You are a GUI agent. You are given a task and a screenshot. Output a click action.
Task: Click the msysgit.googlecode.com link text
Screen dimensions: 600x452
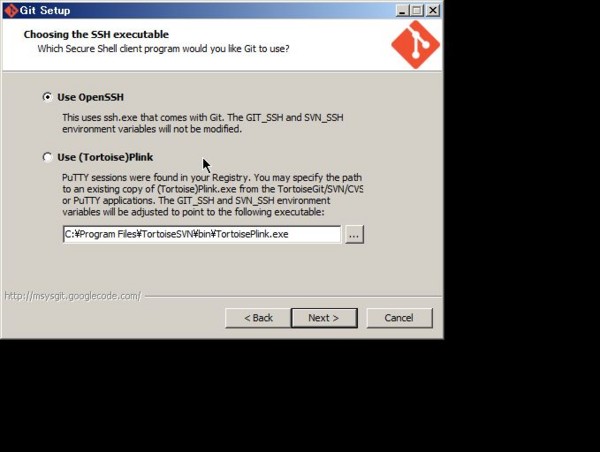click(73, 296)
